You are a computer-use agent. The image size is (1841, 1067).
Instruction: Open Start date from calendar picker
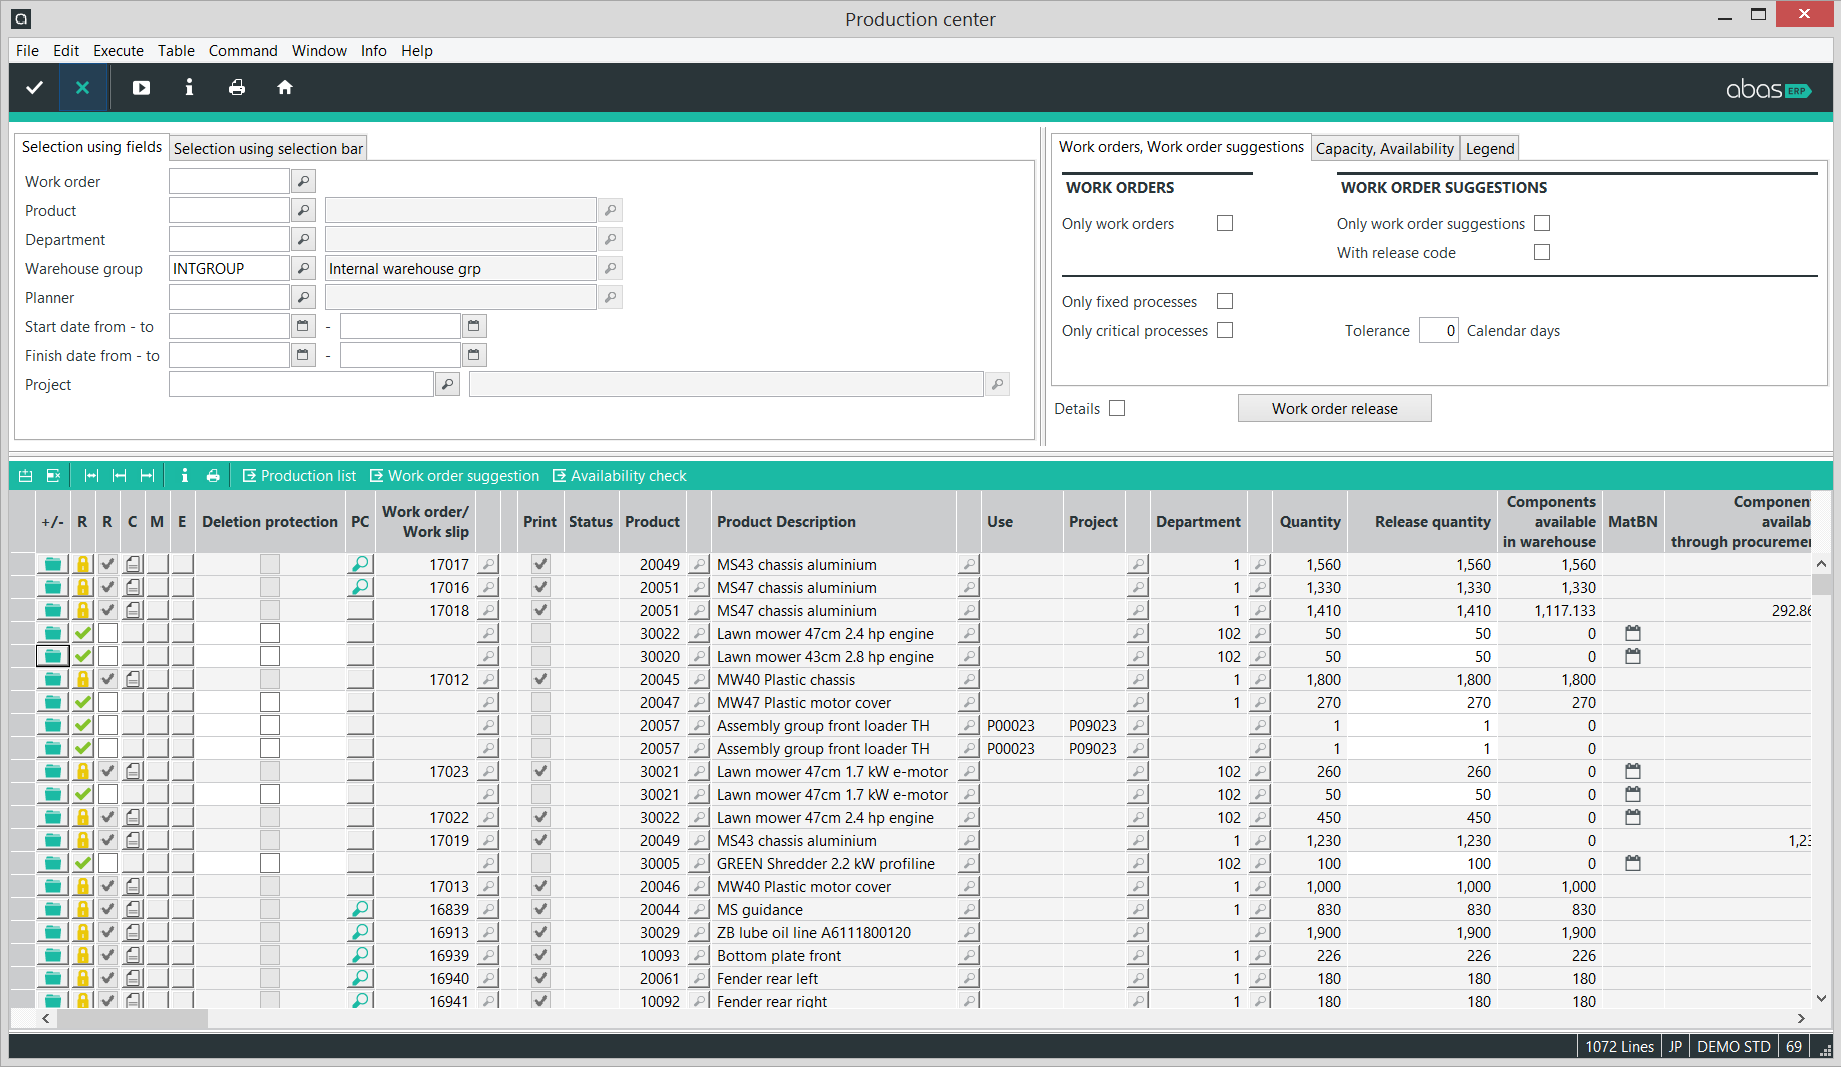(x=304, y=326)
